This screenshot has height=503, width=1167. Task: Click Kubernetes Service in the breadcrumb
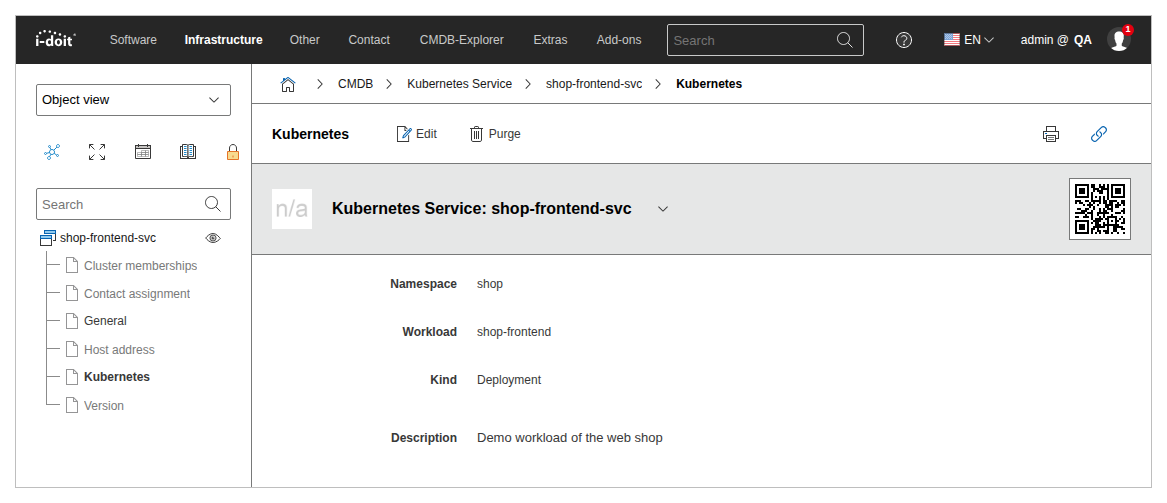pyautogui.click(x=459, y=84)
